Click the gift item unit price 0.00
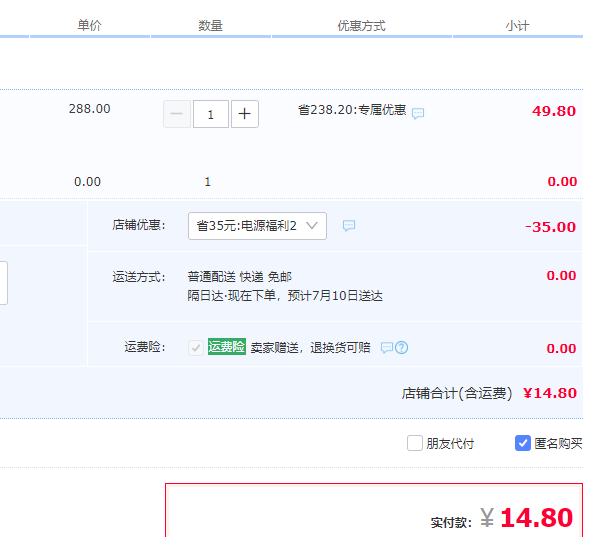Viewport: 594px width, 537px height. click(88, 182)
